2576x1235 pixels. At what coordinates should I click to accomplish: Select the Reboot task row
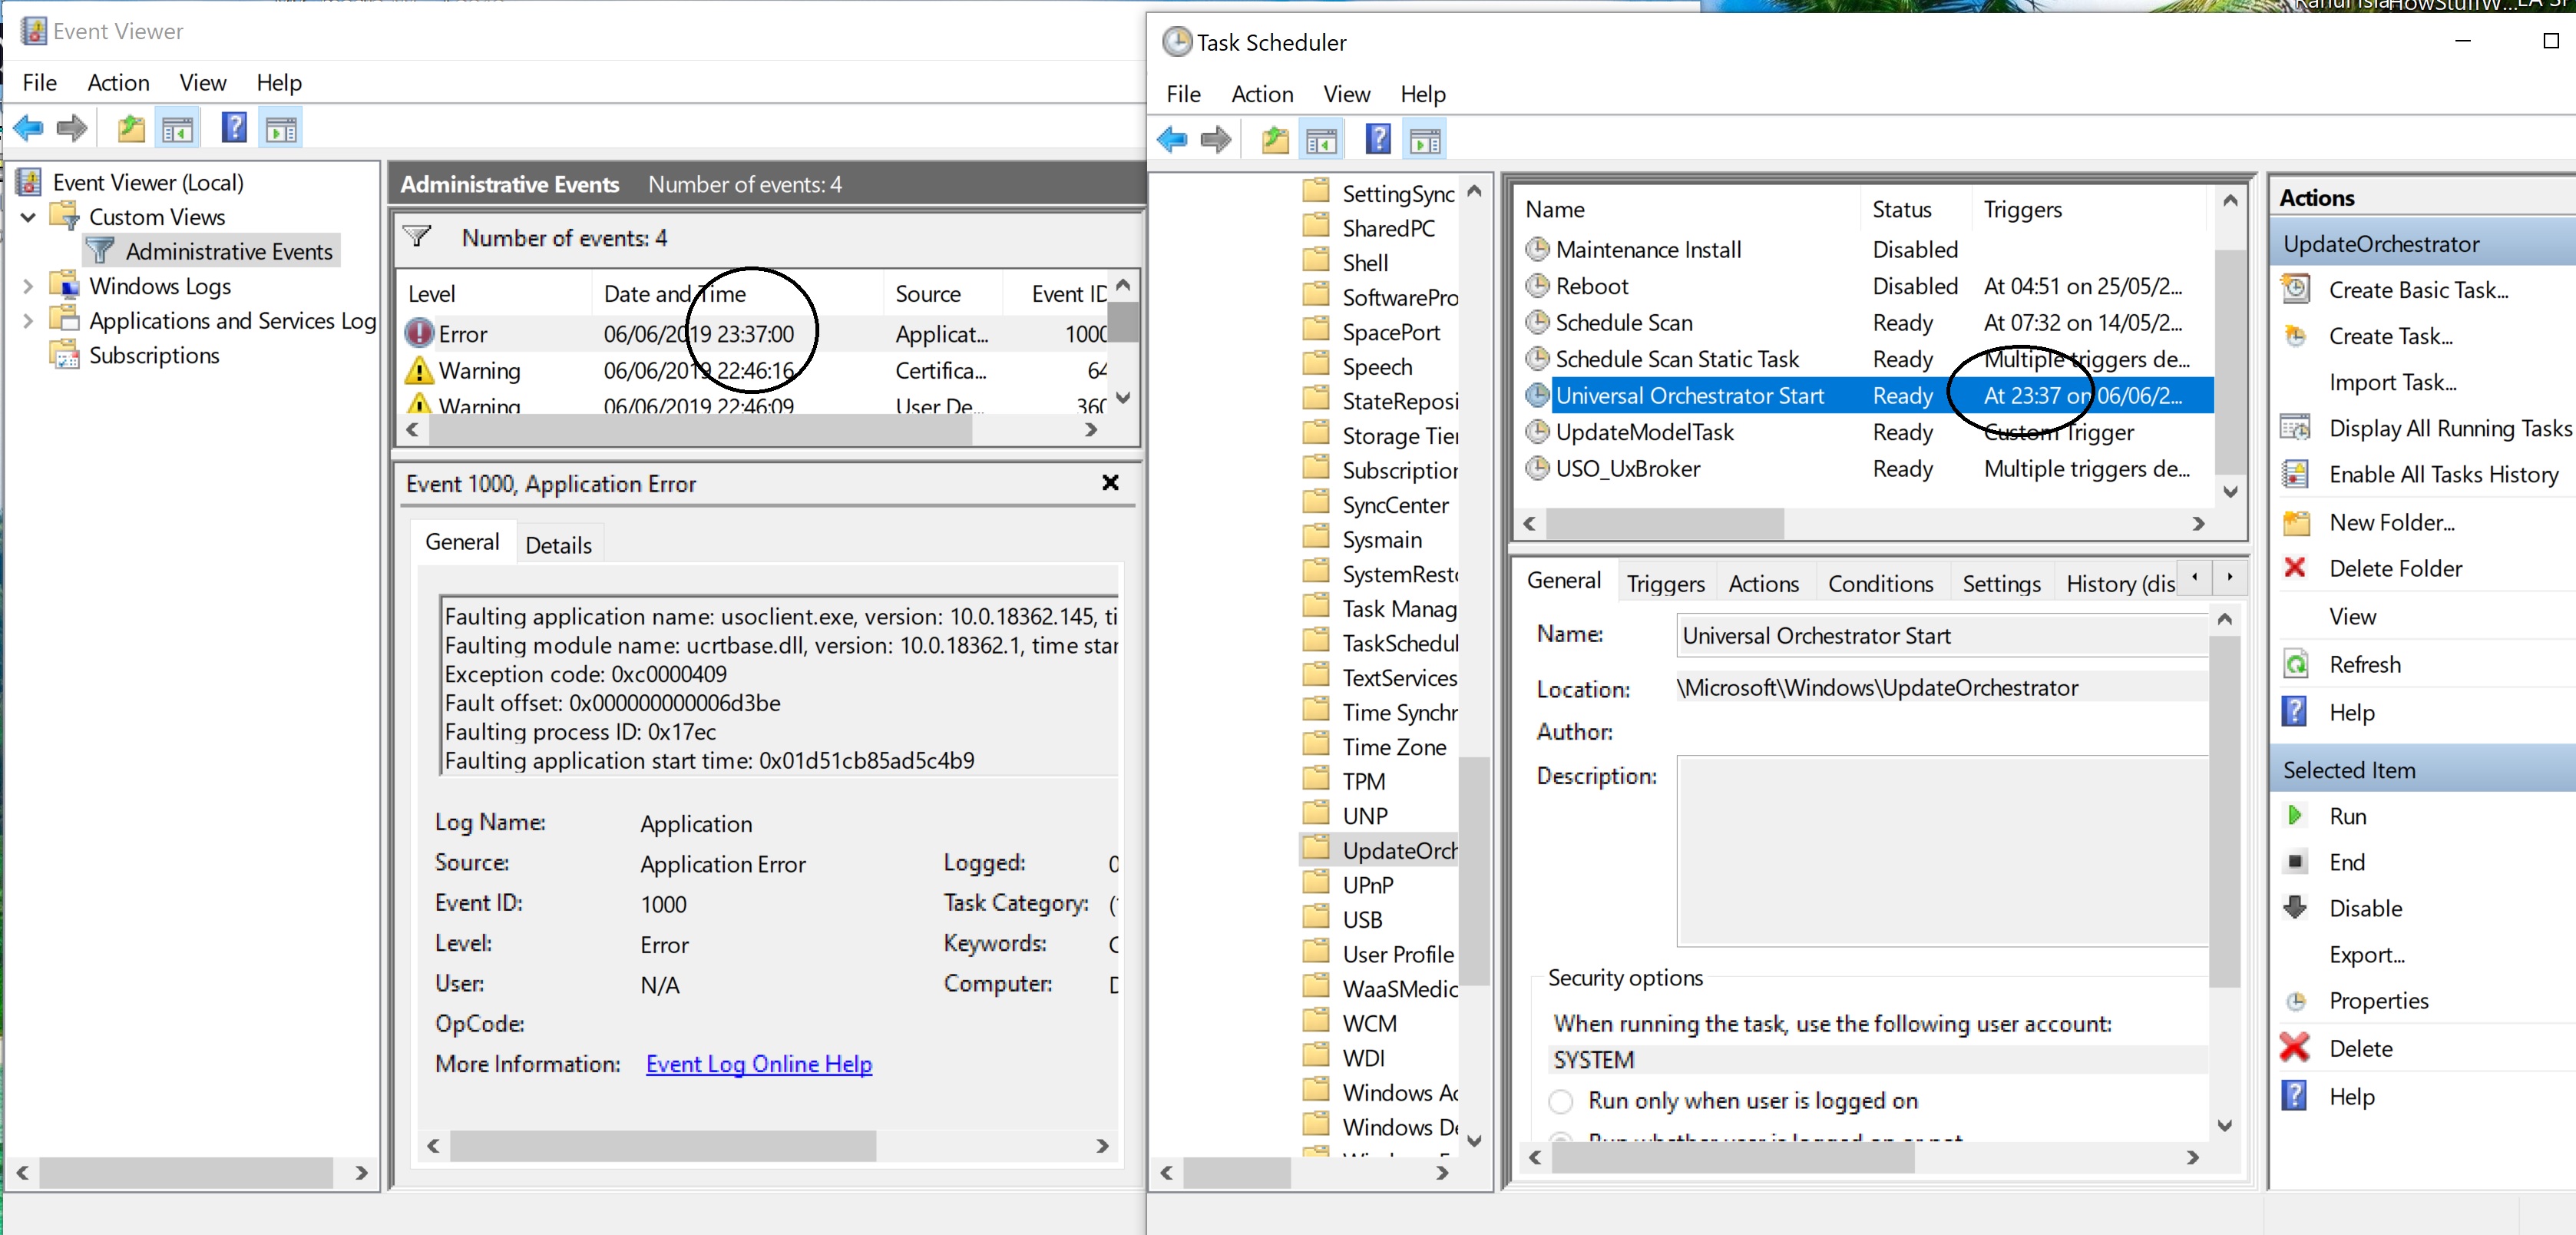(x=1868, y=286)
